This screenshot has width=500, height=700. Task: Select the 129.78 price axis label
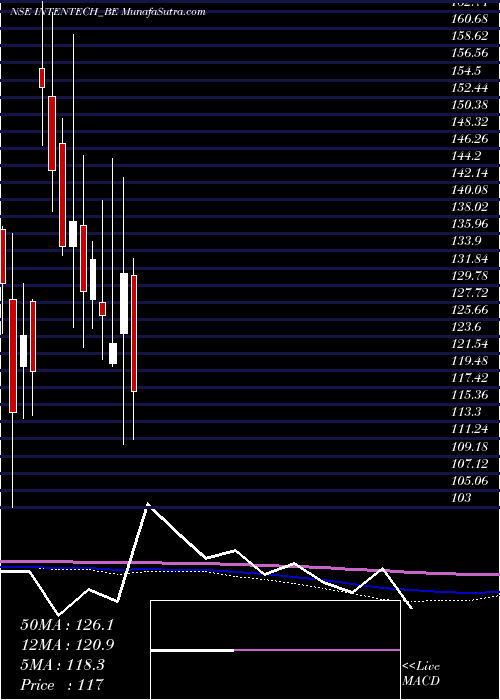[x=470, y=276]
